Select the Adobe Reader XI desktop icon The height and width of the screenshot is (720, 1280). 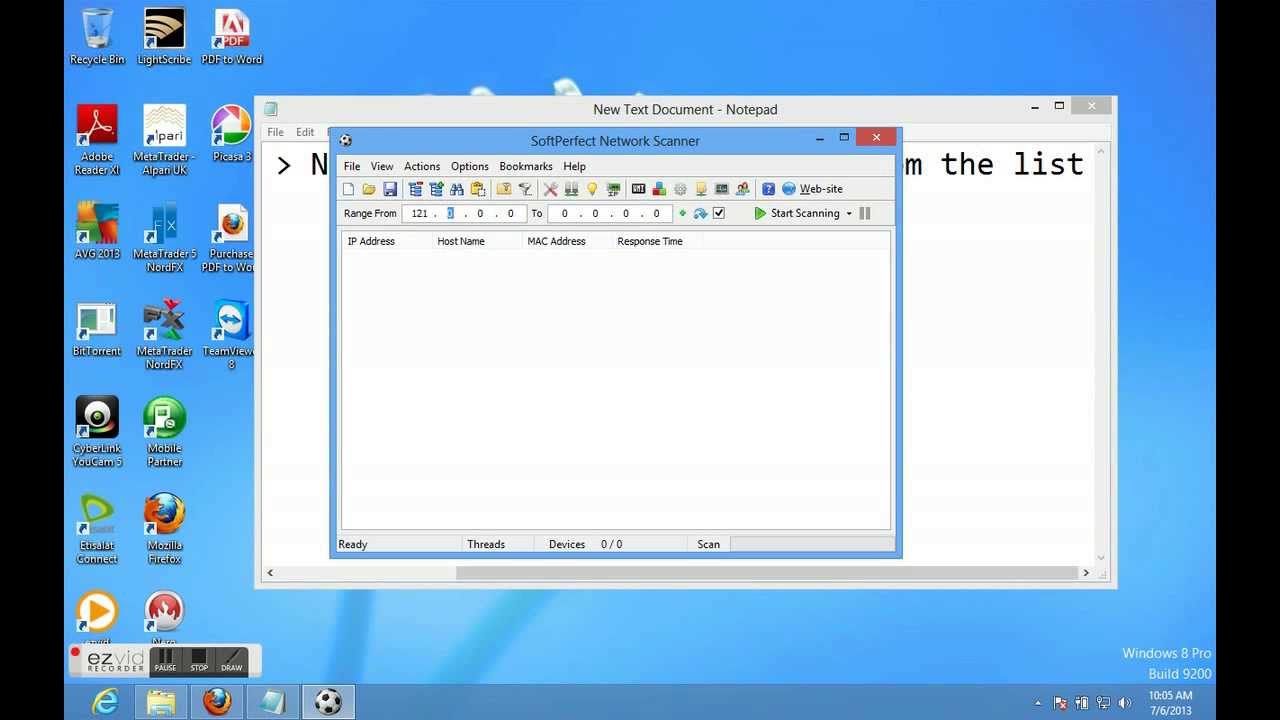[x=97, y=140]
